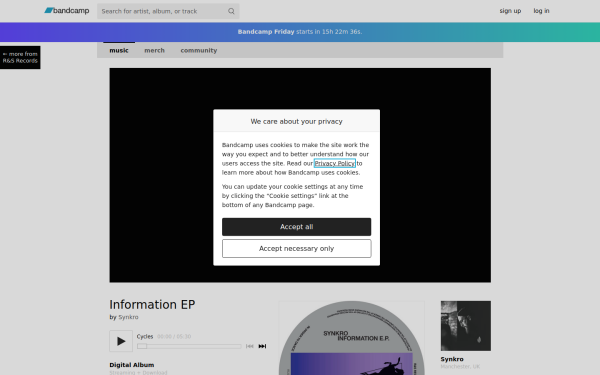Choose Accept necessary only

pos(297,248)
